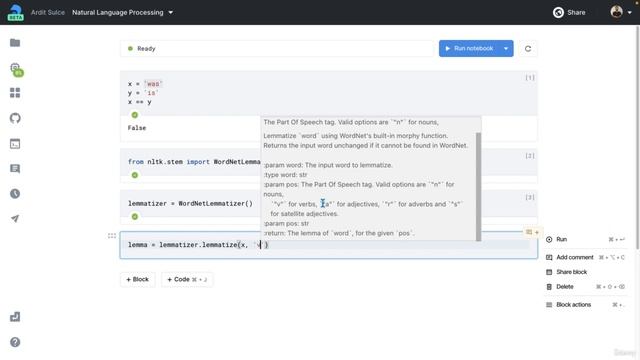
Task: Add a new block with + Block
Action: pyautogui.click(x=138, y=280)
